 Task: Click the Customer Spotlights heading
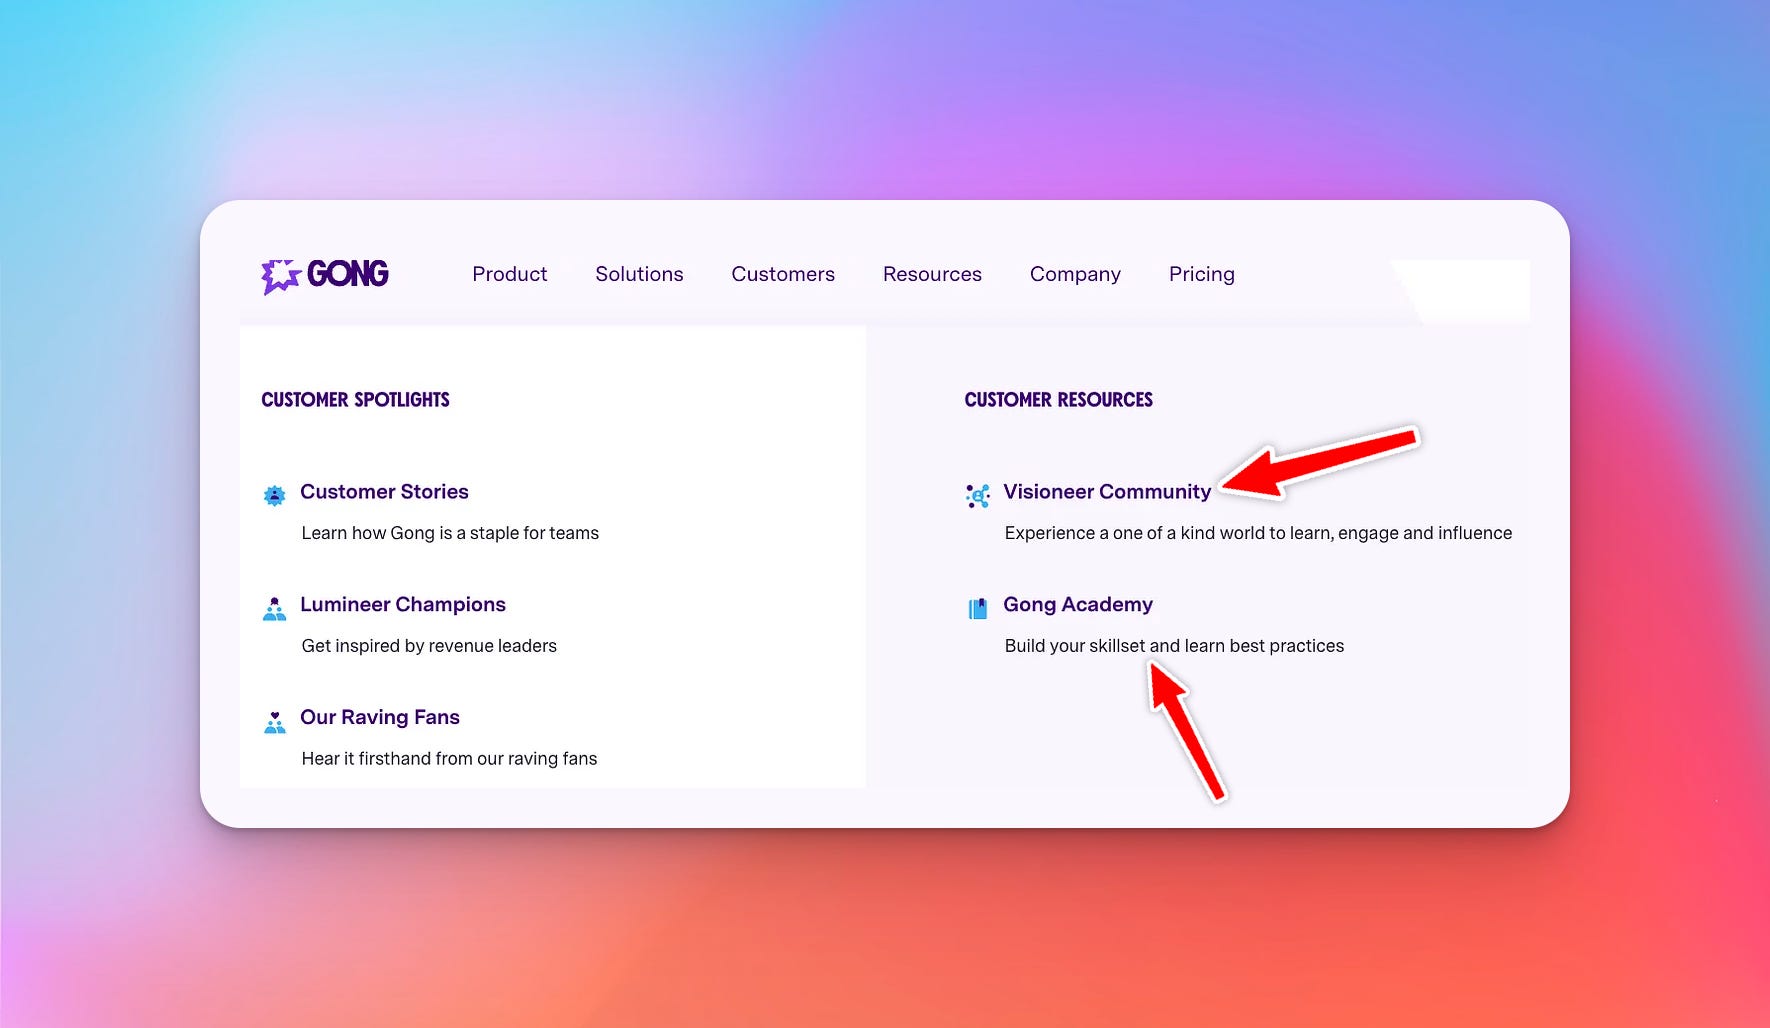click(355, 400)
